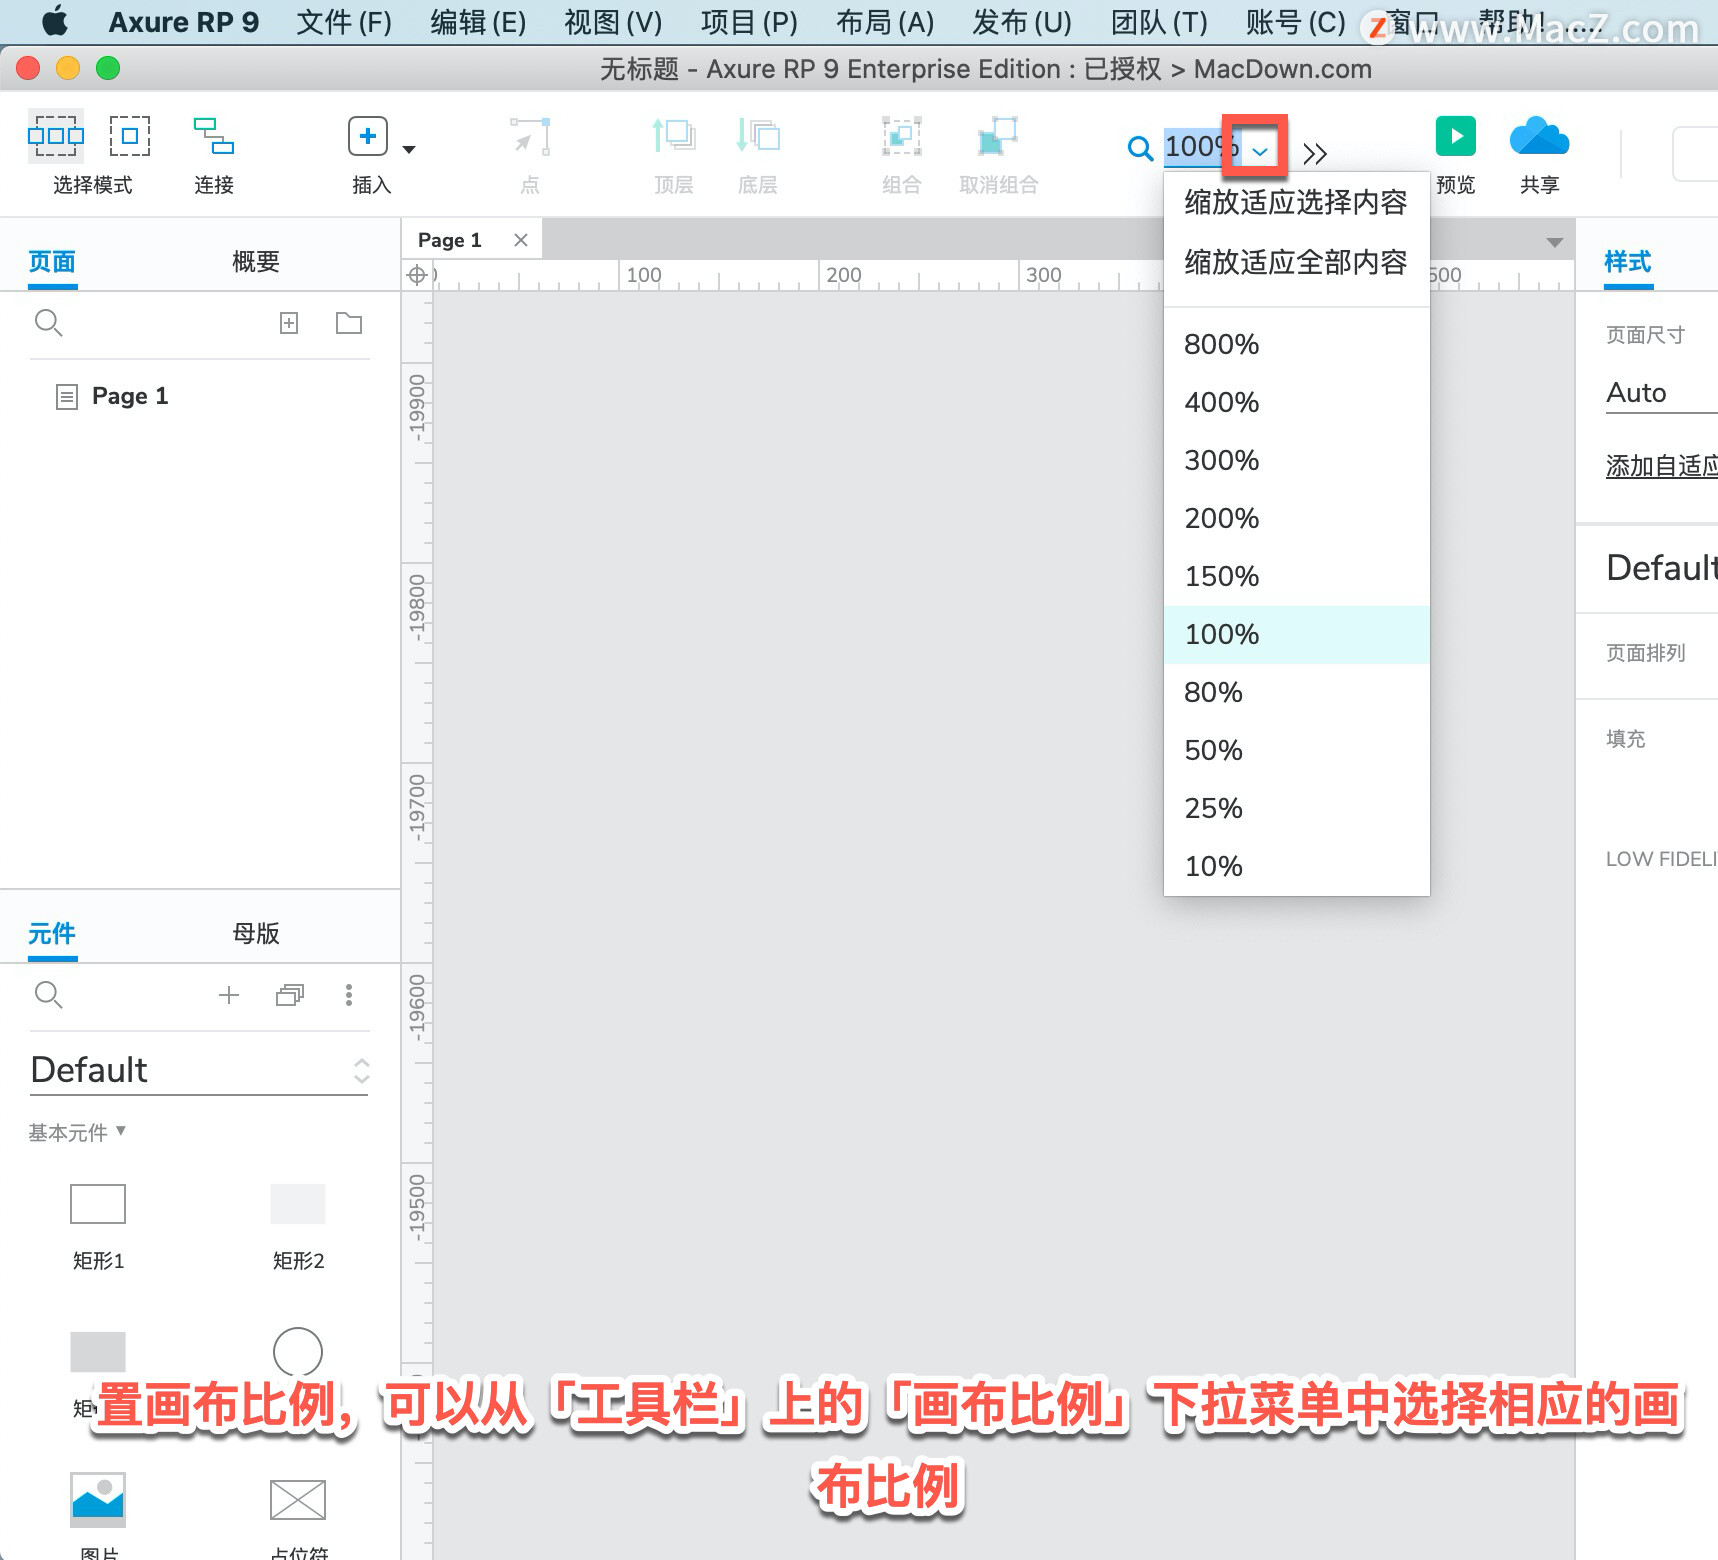Click the Share cloud icon
Image resolution: width=1718 pixels, height=1560 pixels.
click(x=1539, y=136)
